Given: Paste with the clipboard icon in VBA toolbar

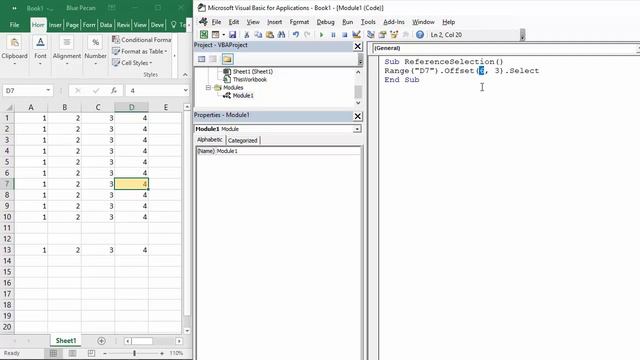Looking at the screenshot, I should click(270, 35).
